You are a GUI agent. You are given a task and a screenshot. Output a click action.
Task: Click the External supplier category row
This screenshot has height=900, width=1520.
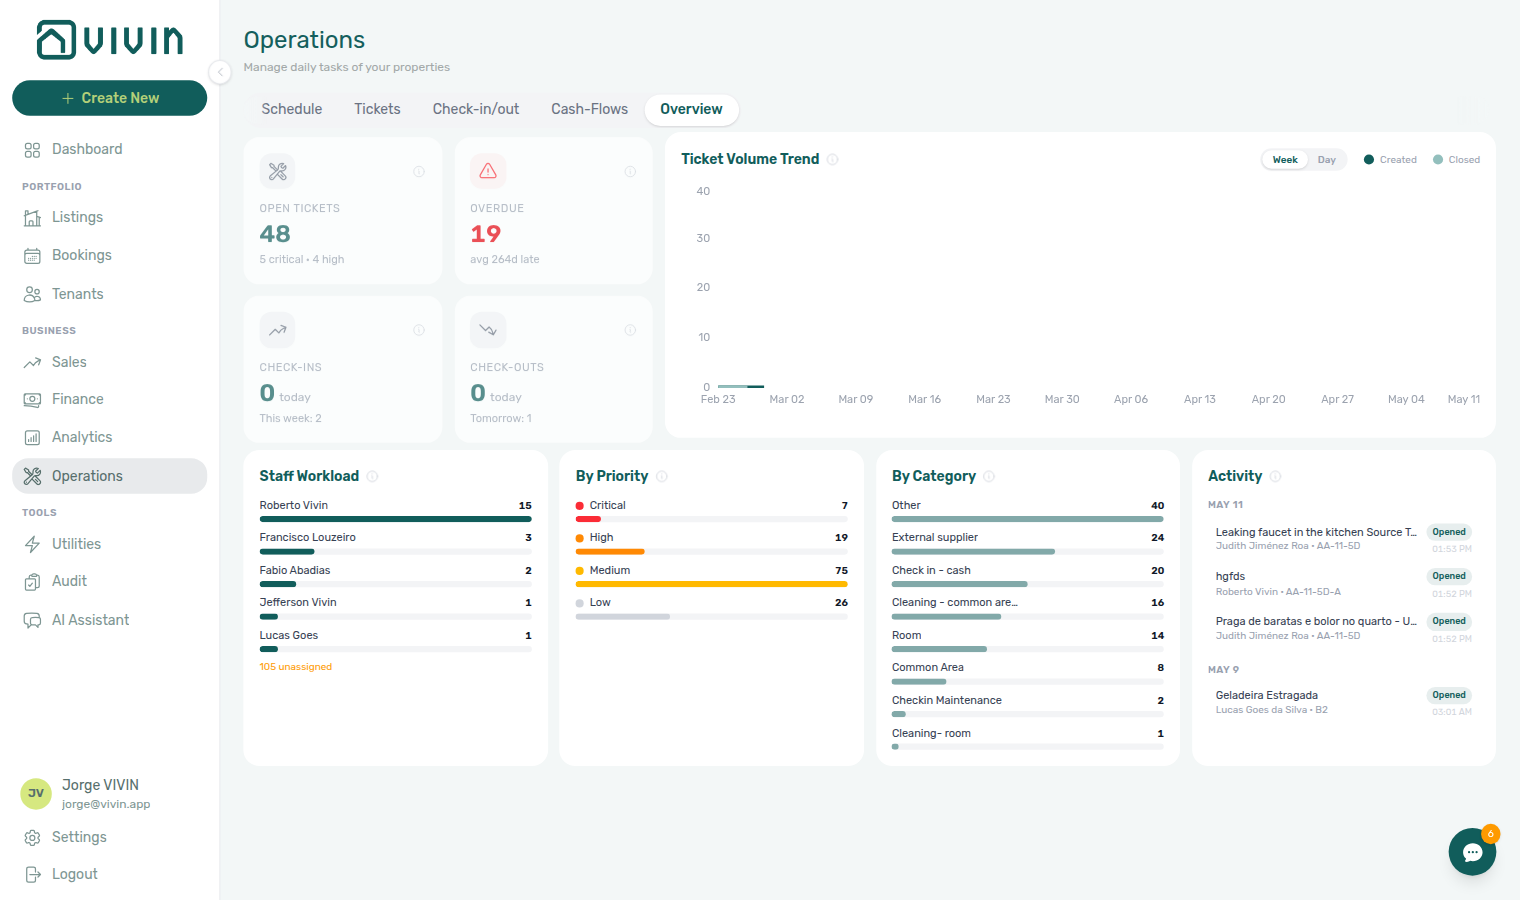tap(1028, 543)
